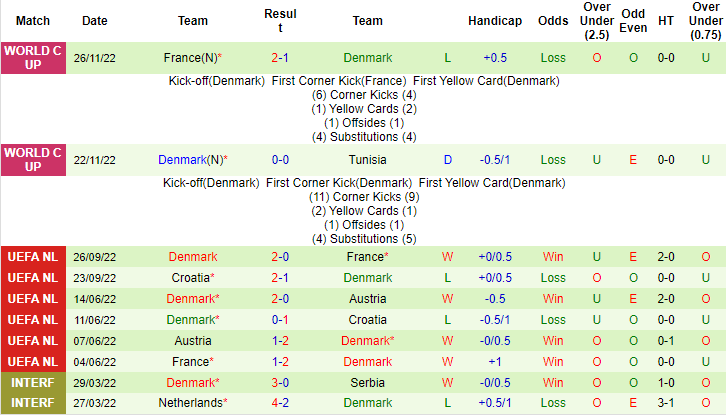Click the HT column header
The height and width of the screenshot is (415, 726).
tap(665, 21)
